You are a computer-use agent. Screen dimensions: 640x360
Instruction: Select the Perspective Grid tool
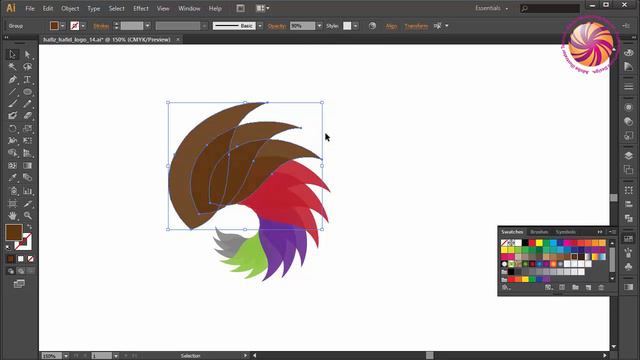[x=27, y=153]
